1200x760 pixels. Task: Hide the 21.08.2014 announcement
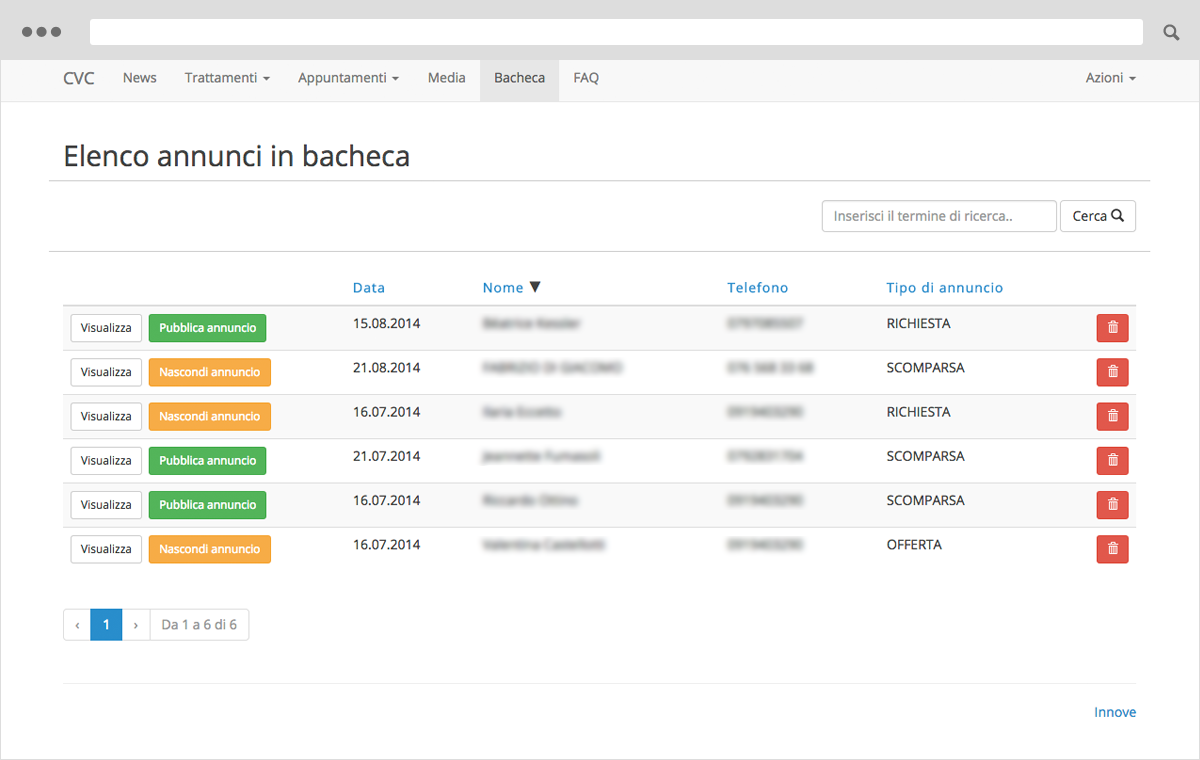pyautogui.click(x=209, y=372)
